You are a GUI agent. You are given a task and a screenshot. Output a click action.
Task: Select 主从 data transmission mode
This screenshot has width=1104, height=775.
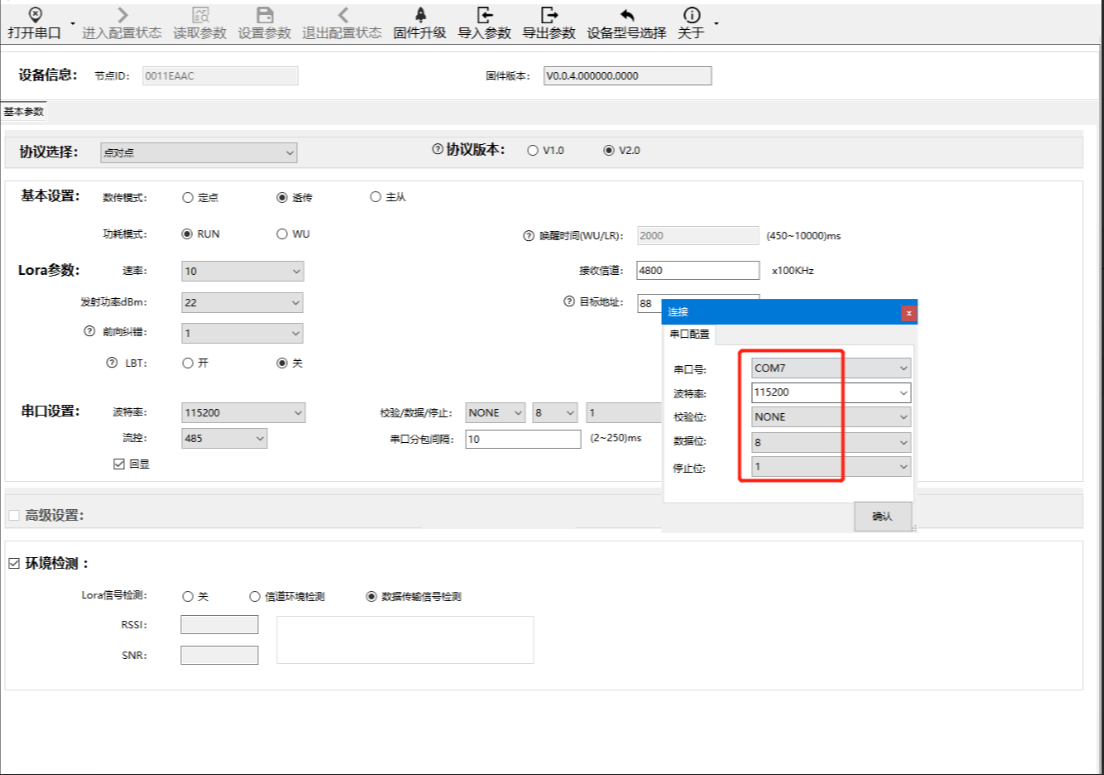click(376, 197)
